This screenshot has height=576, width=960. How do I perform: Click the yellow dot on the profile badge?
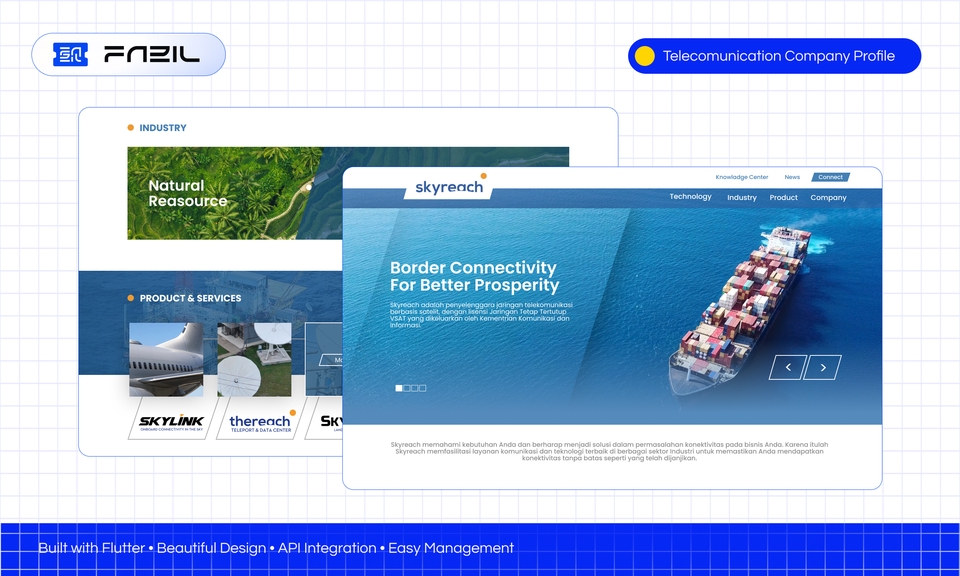pyautogui.click(x=644, y=57)
